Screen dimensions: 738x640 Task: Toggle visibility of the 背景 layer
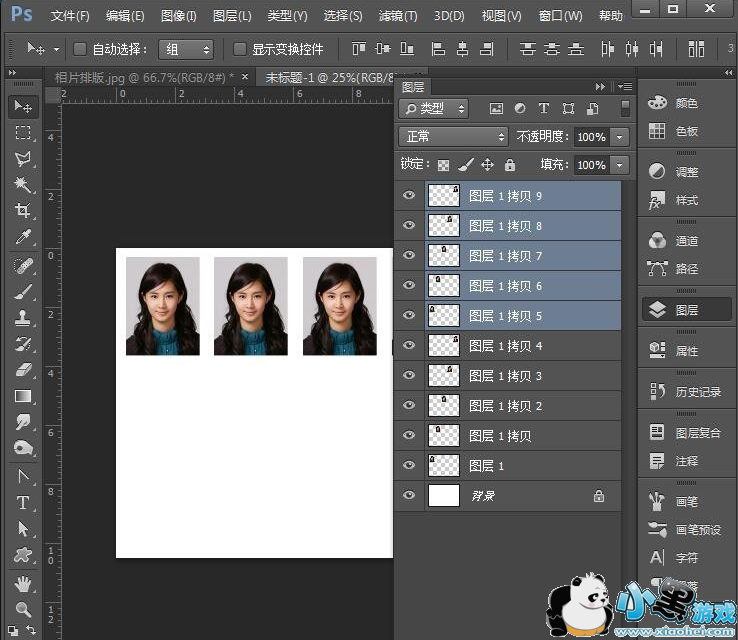coord(408,496)
